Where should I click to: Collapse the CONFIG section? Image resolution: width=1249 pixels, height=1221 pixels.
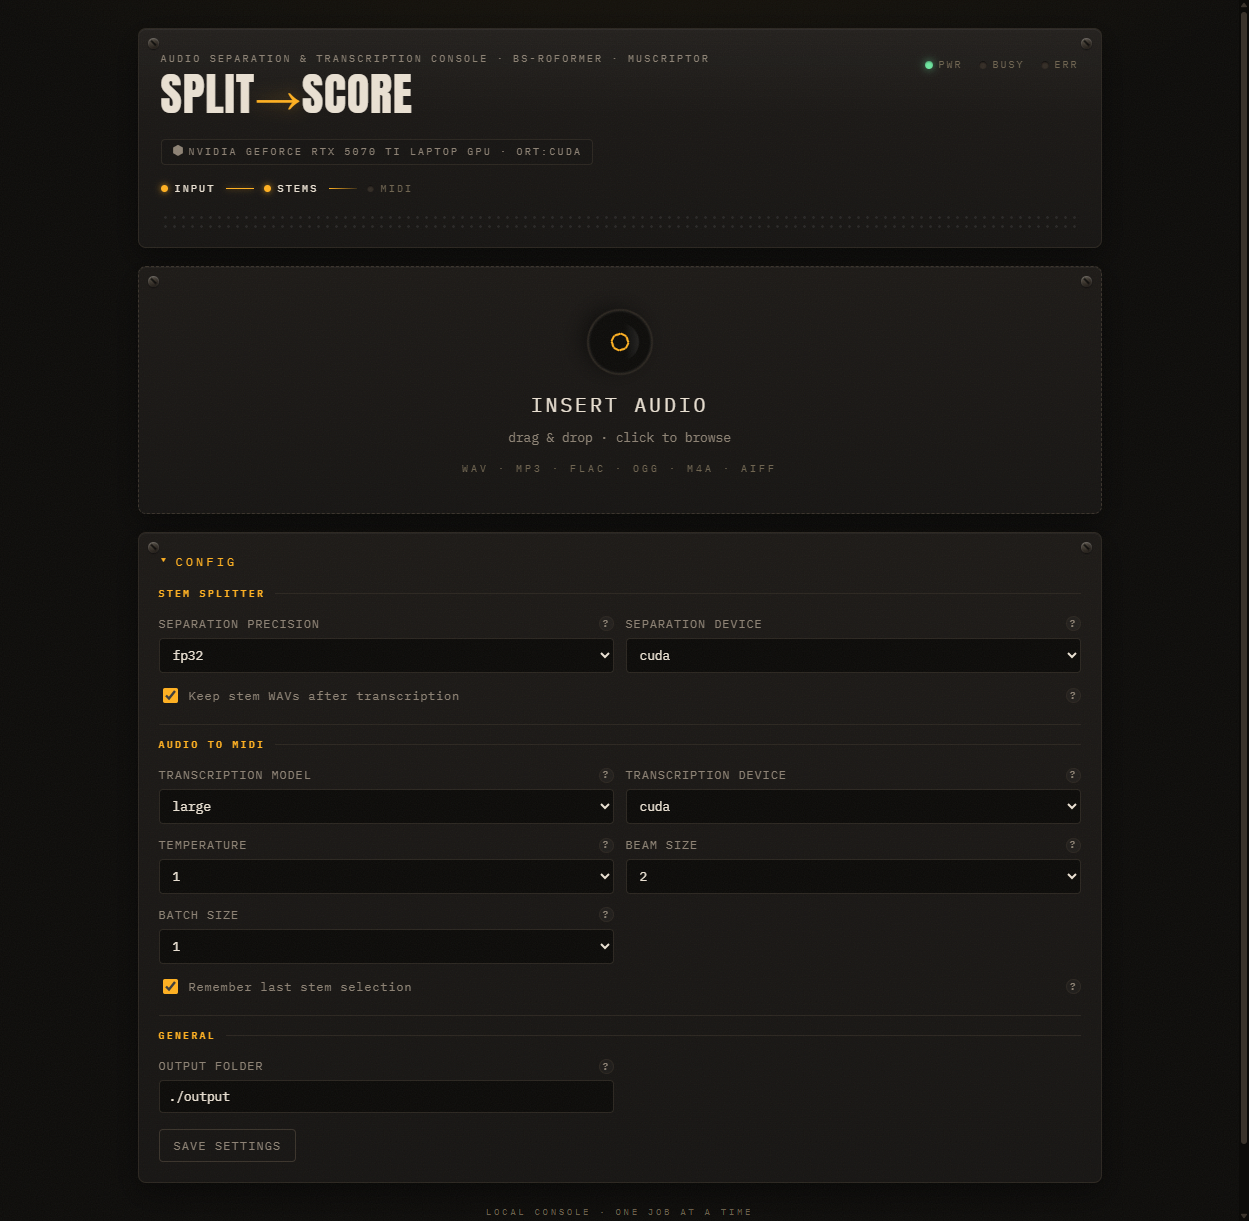[198, 562]
